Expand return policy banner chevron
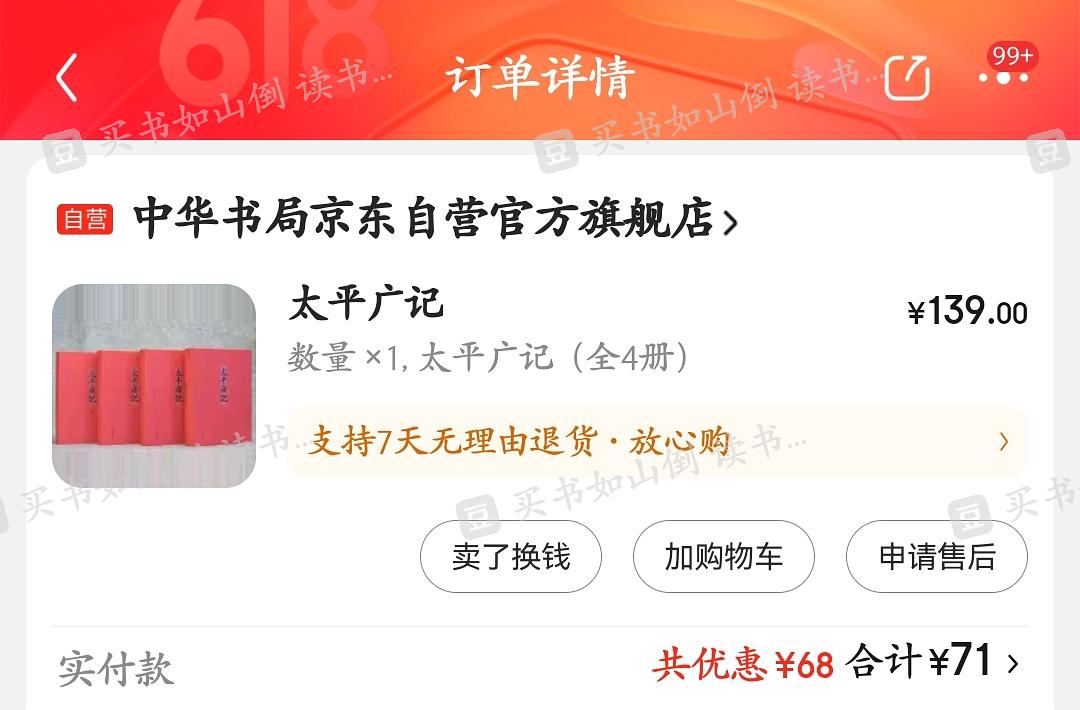Image resolution: width=1080 pixels, height=710 pixels. pyautogui.click(x=1004, y=441)
